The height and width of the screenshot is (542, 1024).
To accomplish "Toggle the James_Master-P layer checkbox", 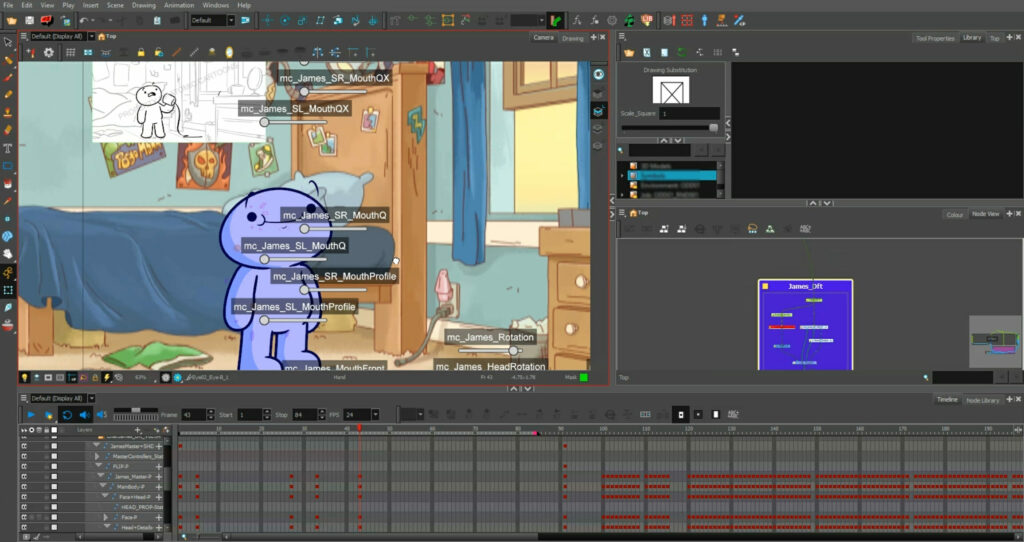I will 54,477.
